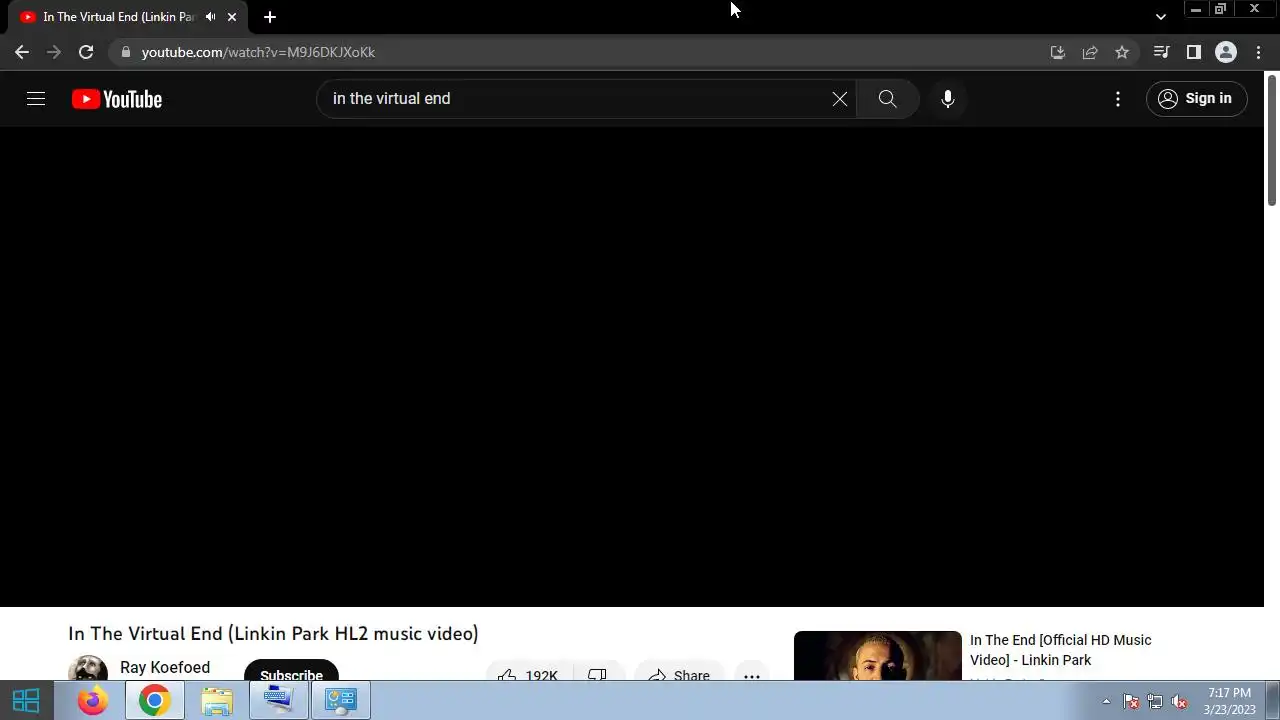Viewport: 1280px width, 720px height.
Task: Like the video with 192K likes
Action: coord(528,671)
